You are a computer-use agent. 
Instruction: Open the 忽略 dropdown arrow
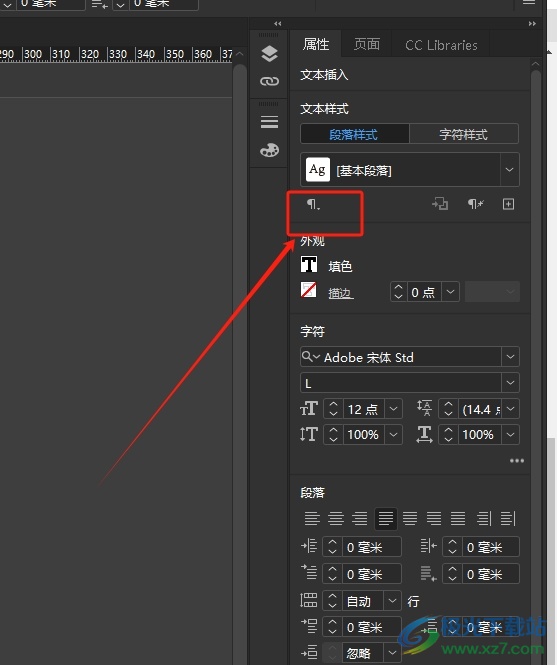[x=392, y=652]
